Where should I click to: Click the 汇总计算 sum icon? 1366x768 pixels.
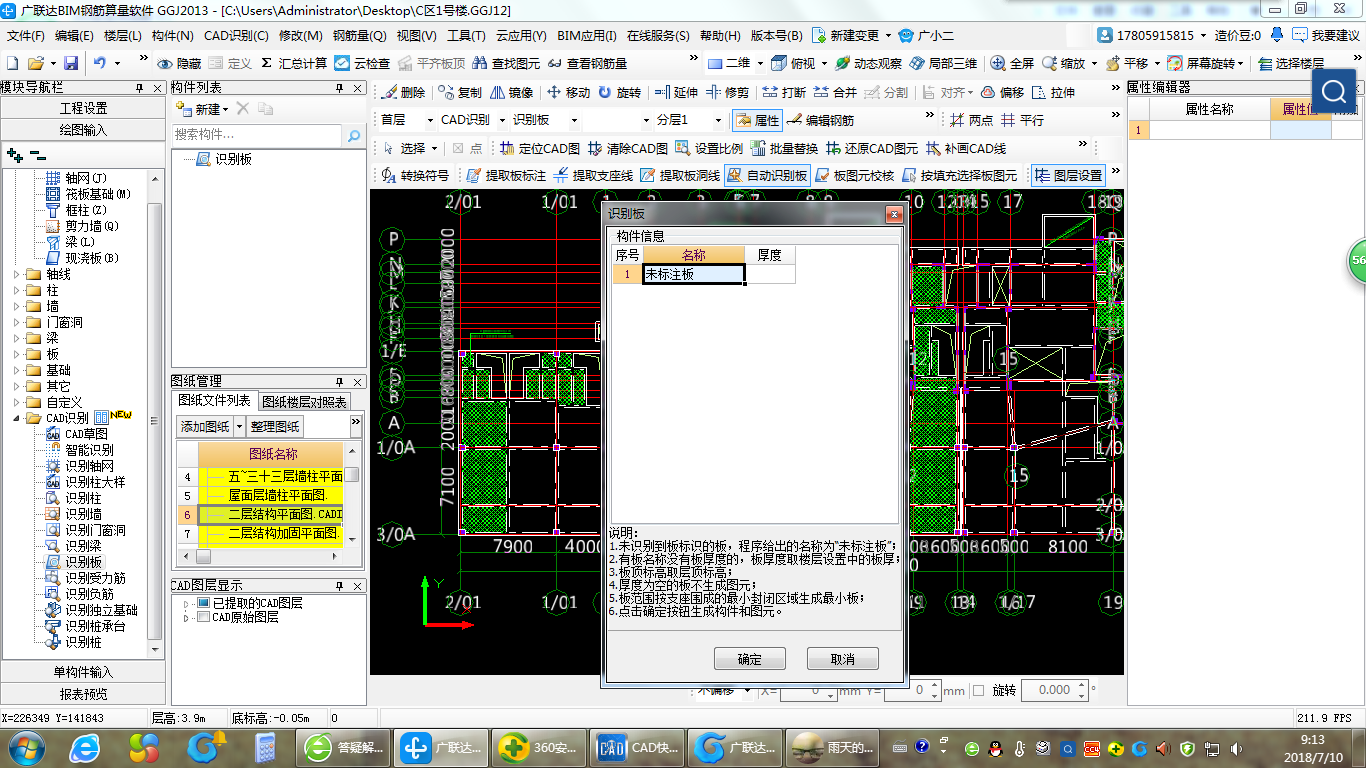click(x=294, y=63)
